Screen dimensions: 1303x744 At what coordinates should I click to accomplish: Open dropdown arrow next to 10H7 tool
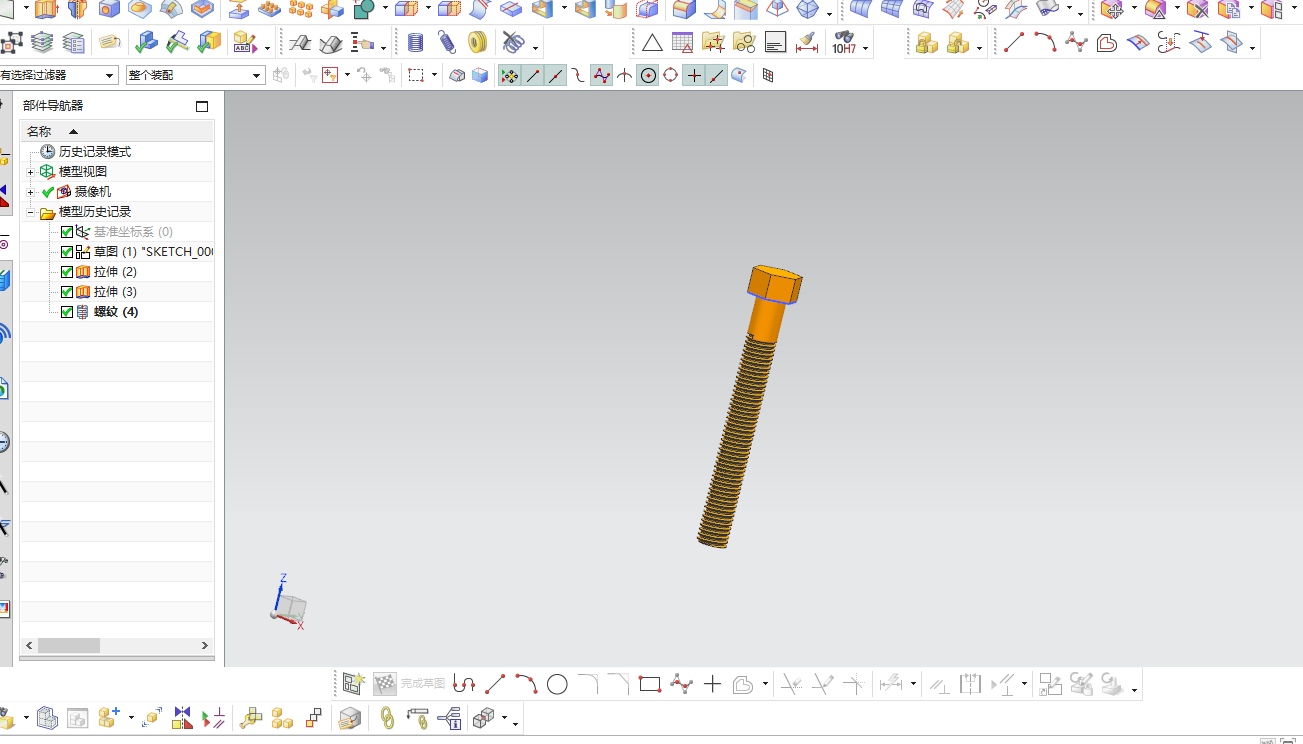865,47
